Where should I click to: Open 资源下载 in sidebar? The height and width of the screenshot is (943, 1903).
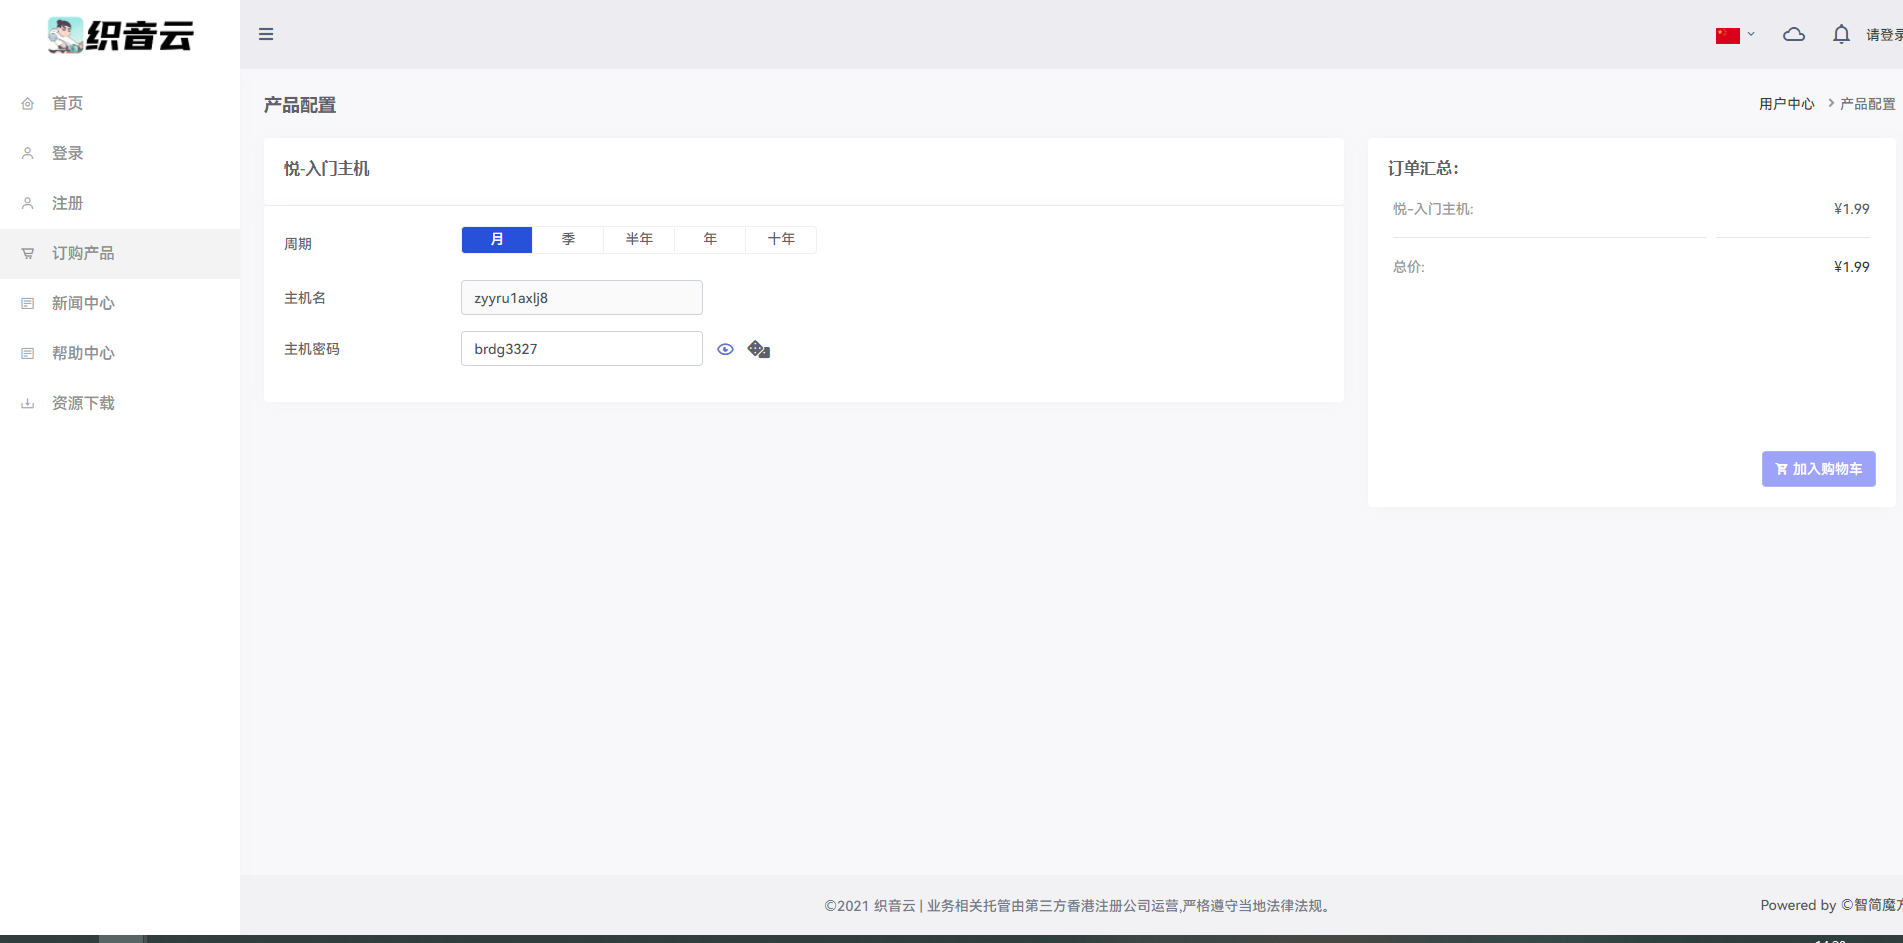(x=83, y=403)
